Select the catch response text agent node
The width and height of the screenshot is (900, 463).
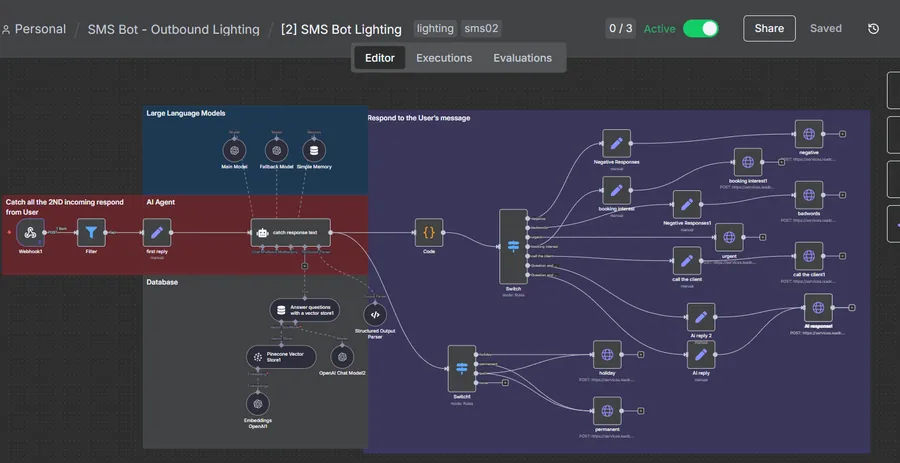point(290,233)
